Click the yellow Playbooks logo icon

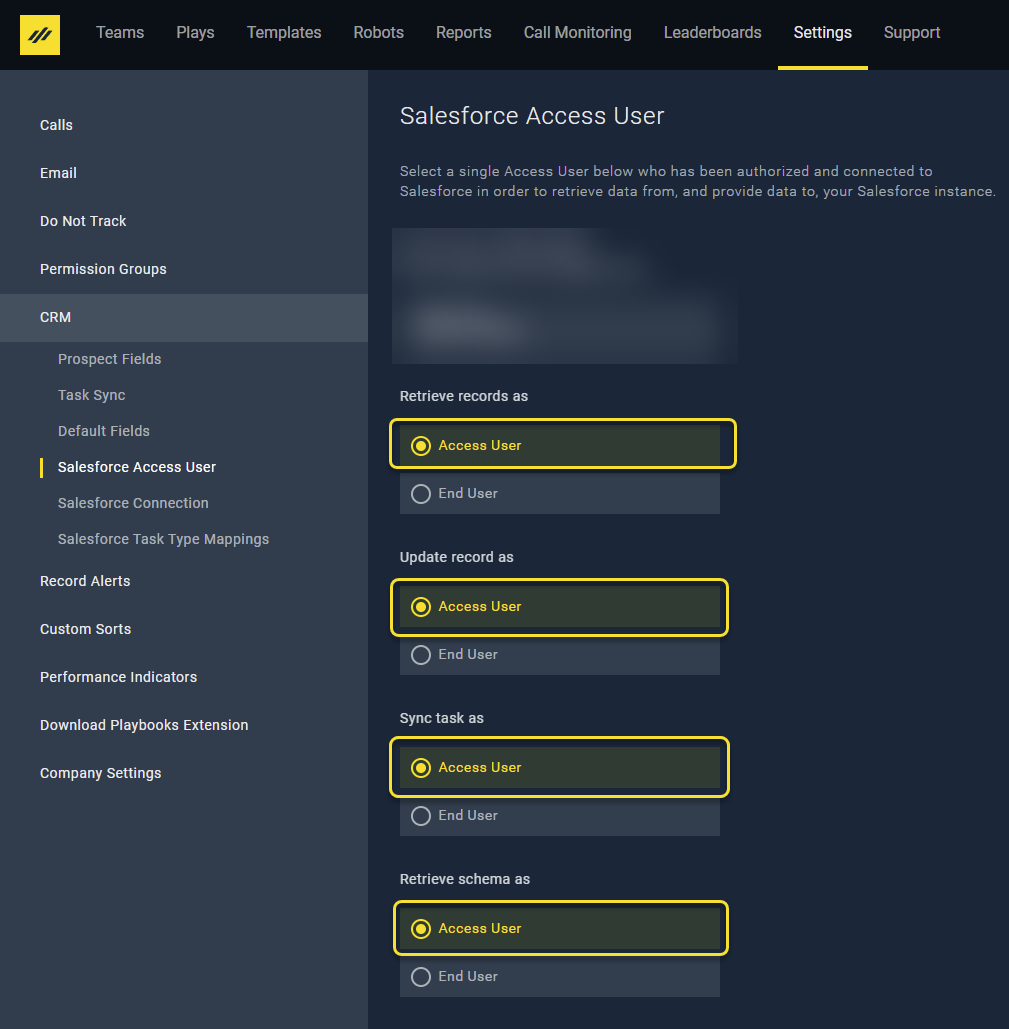[40, 35]
